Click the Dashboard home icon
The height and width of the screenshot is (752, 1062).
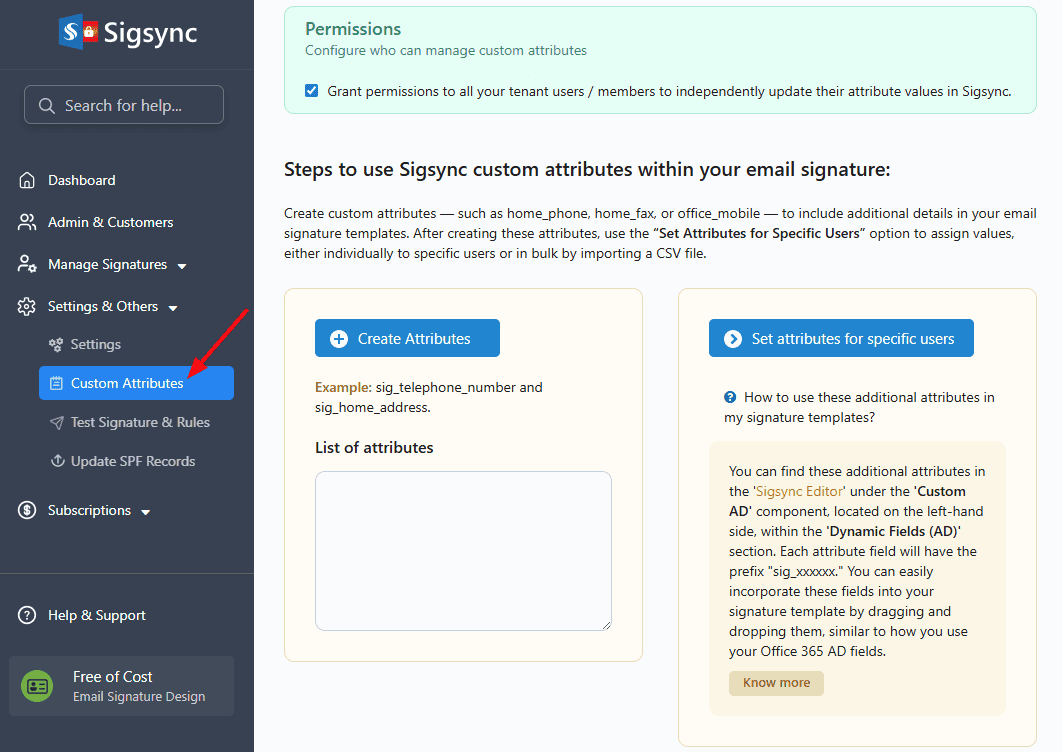coord(27,180)
